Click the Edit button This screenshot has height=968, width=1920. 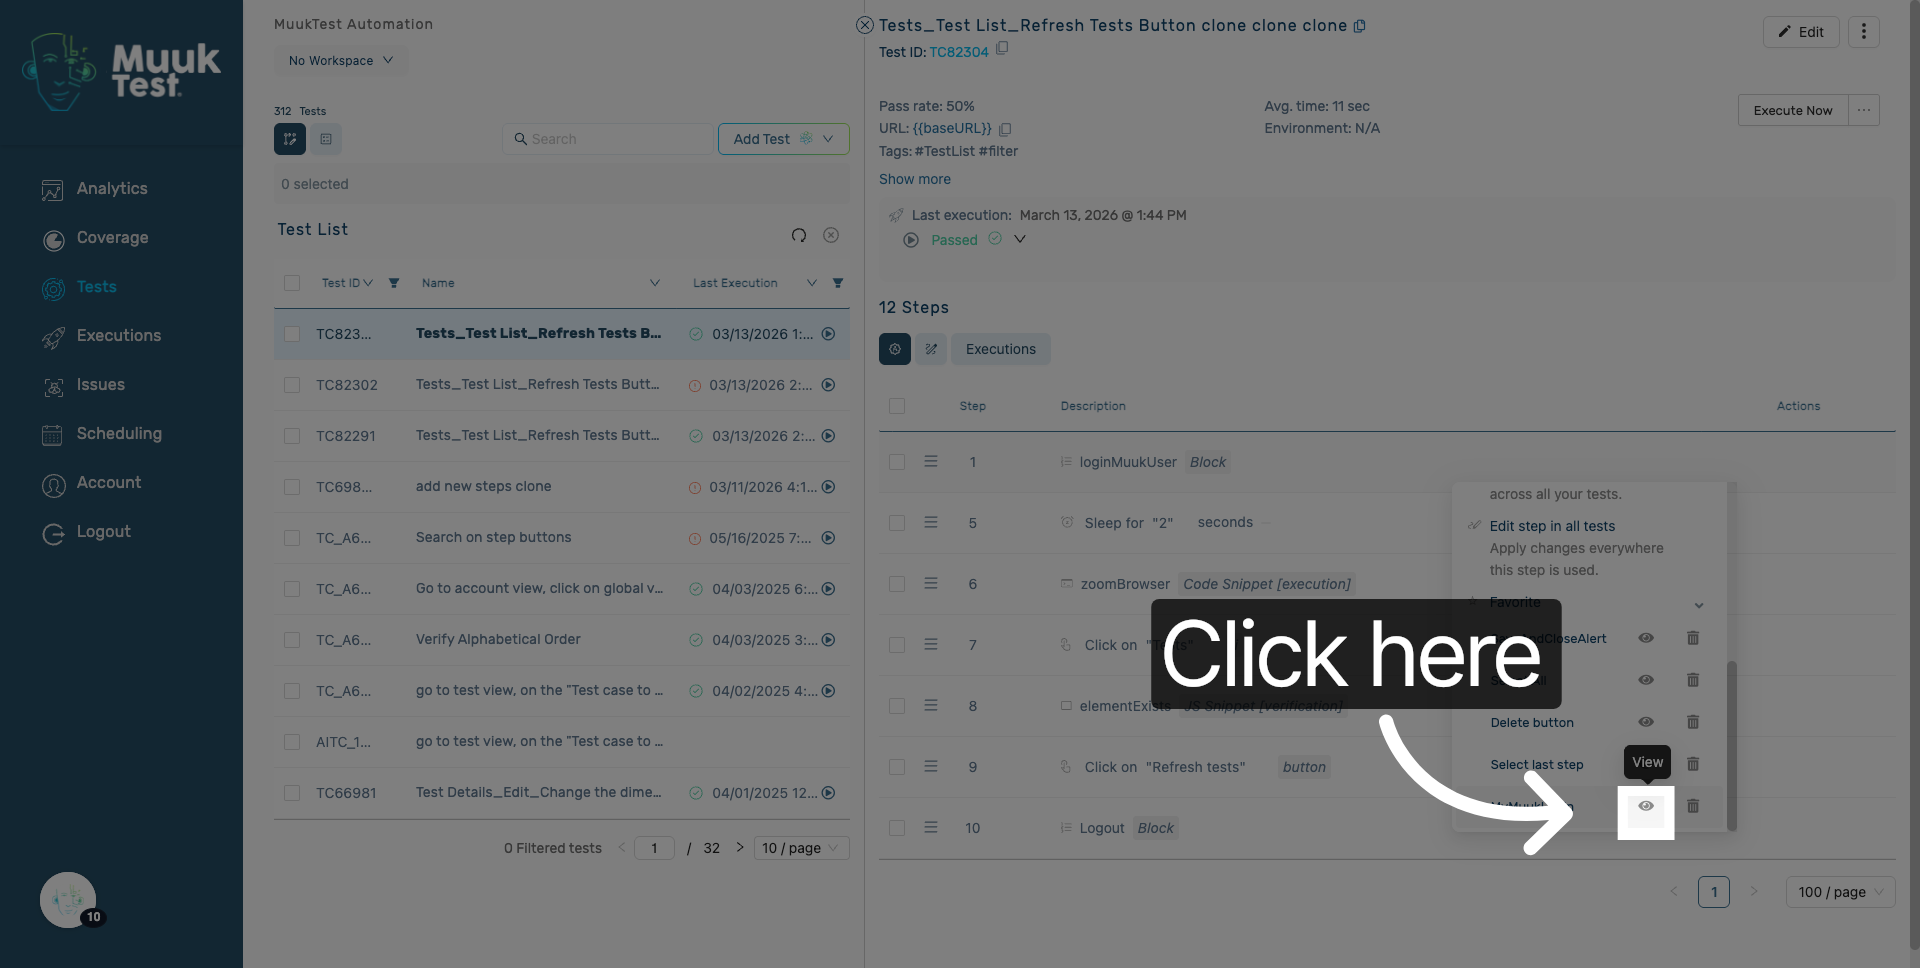(x=1801, y=32)
